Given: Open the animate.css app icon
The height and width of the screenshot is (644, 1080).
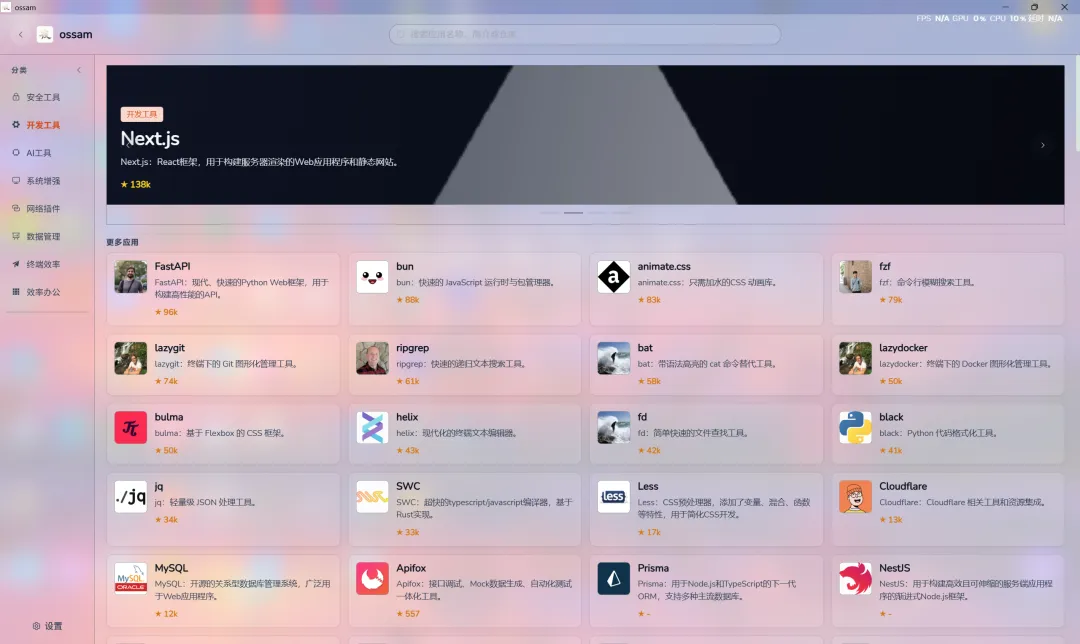Looking at the screenshot, I should coord(613,277).
